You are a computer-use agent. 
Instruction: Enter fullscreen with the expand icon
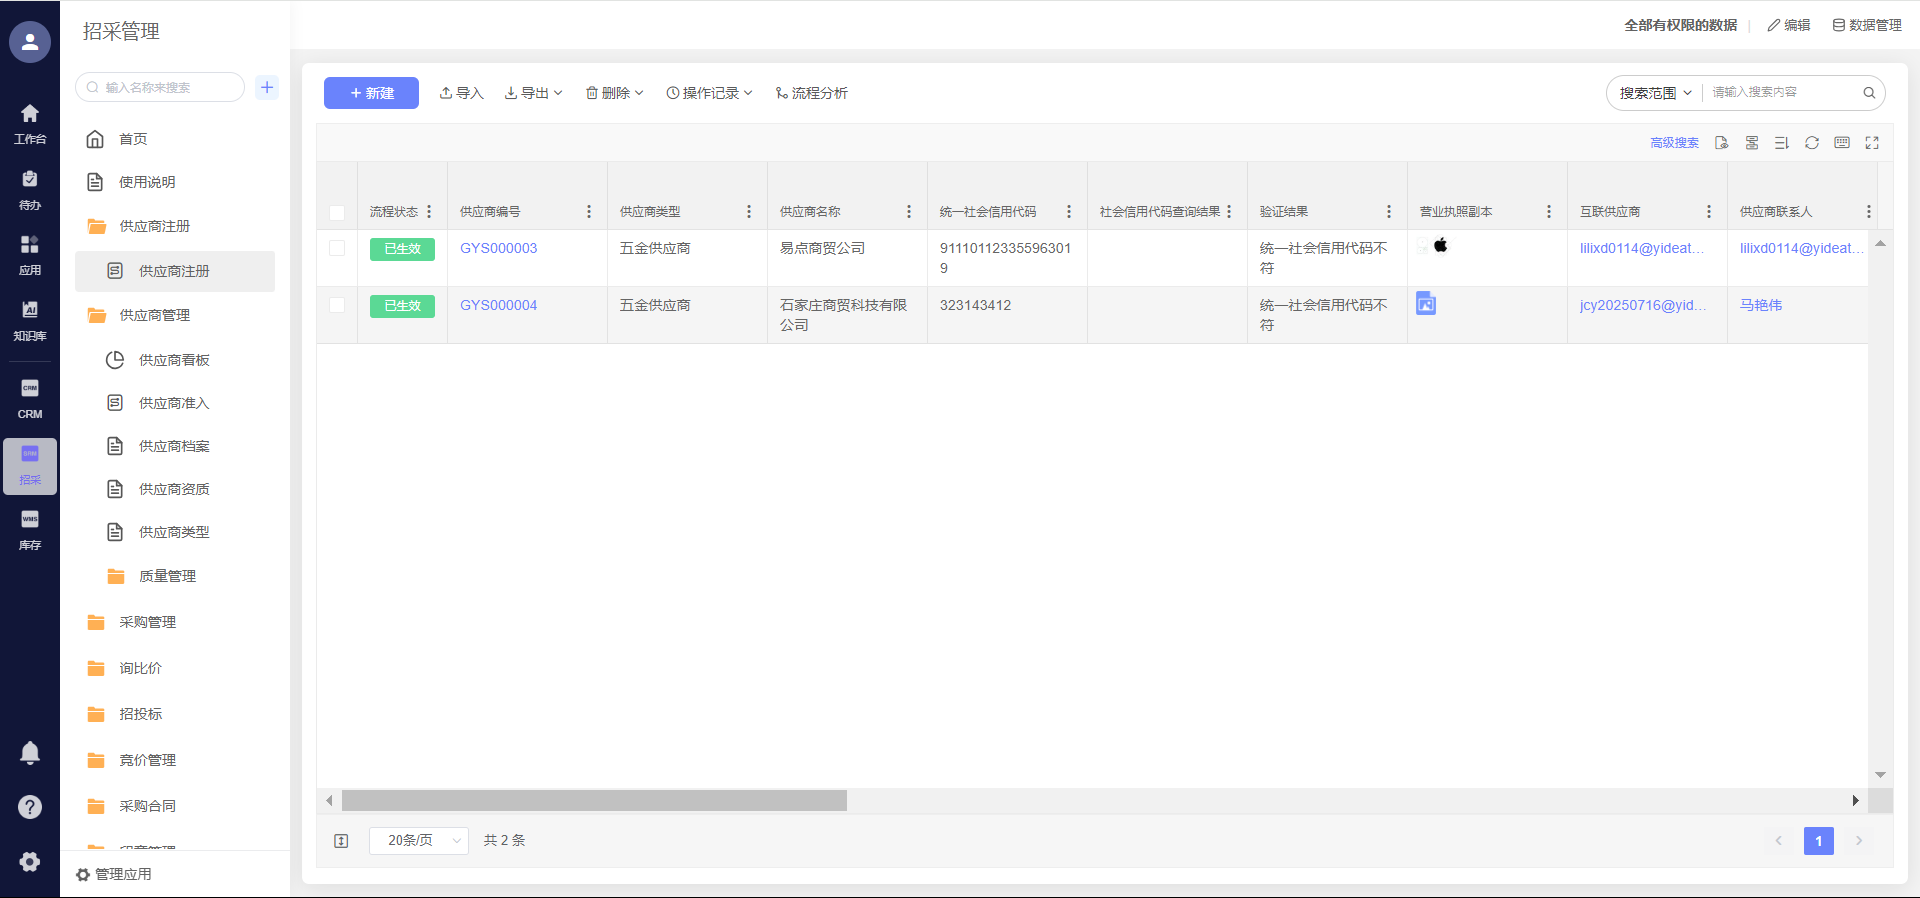point(1872,143)
